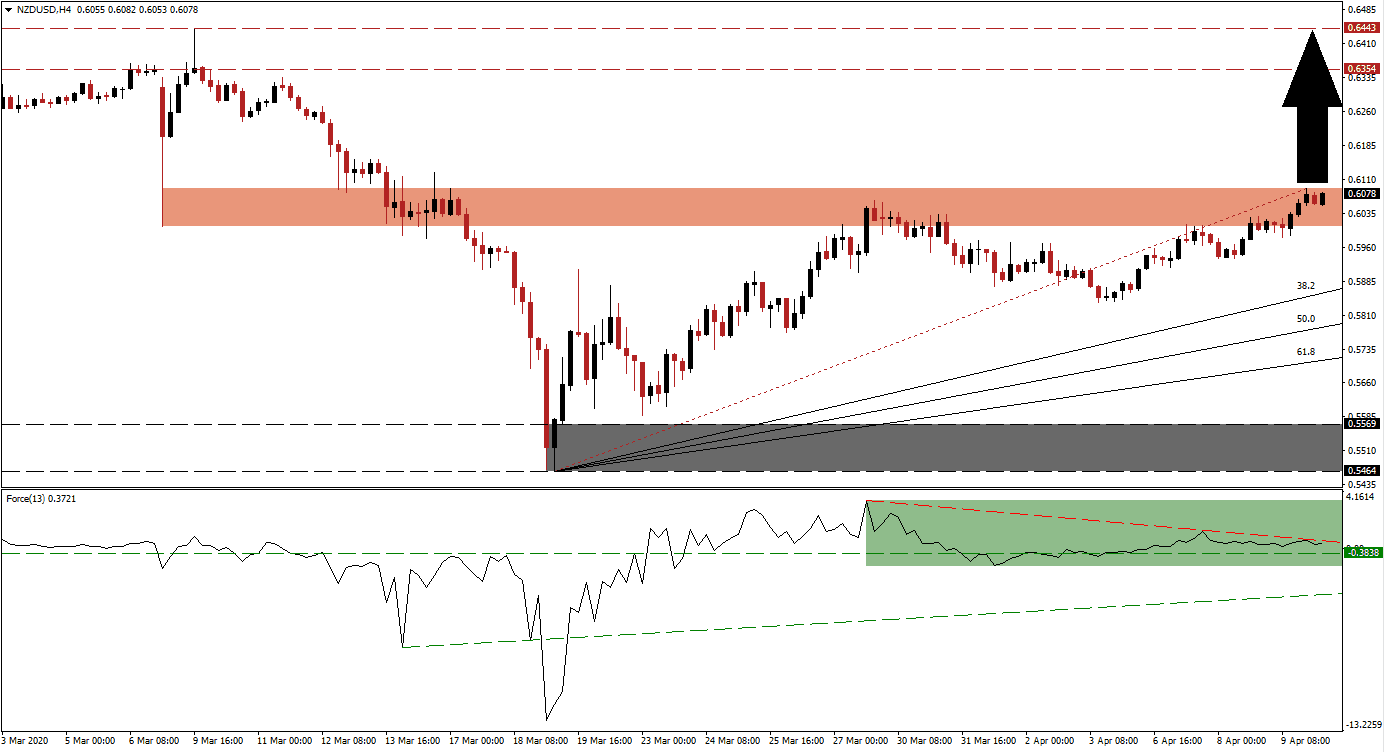Select the 38.2 Fibonacci fan label
This screenshot has height=752, width=1385.
1305,285
